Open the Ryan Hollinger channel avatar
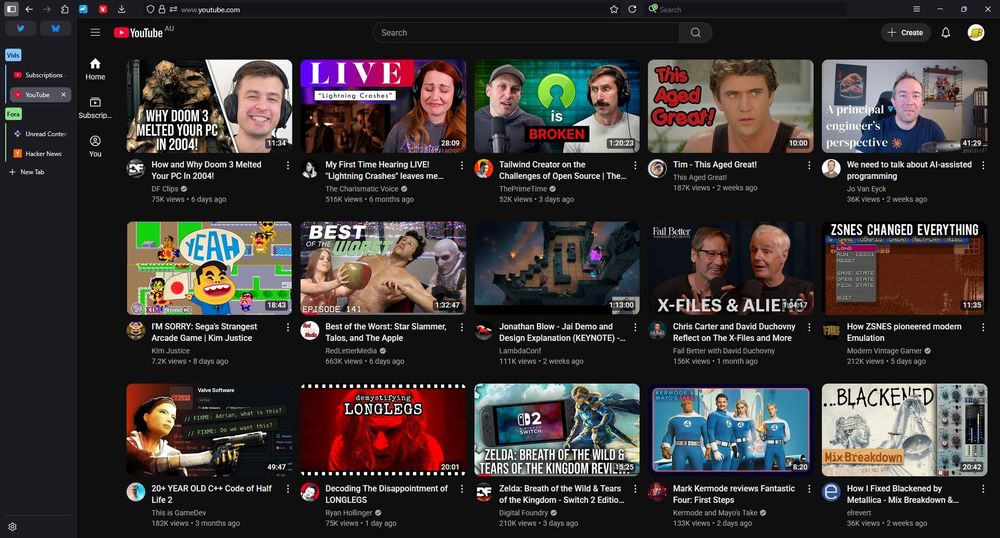The image size is (1000, 538). point(310,493)
